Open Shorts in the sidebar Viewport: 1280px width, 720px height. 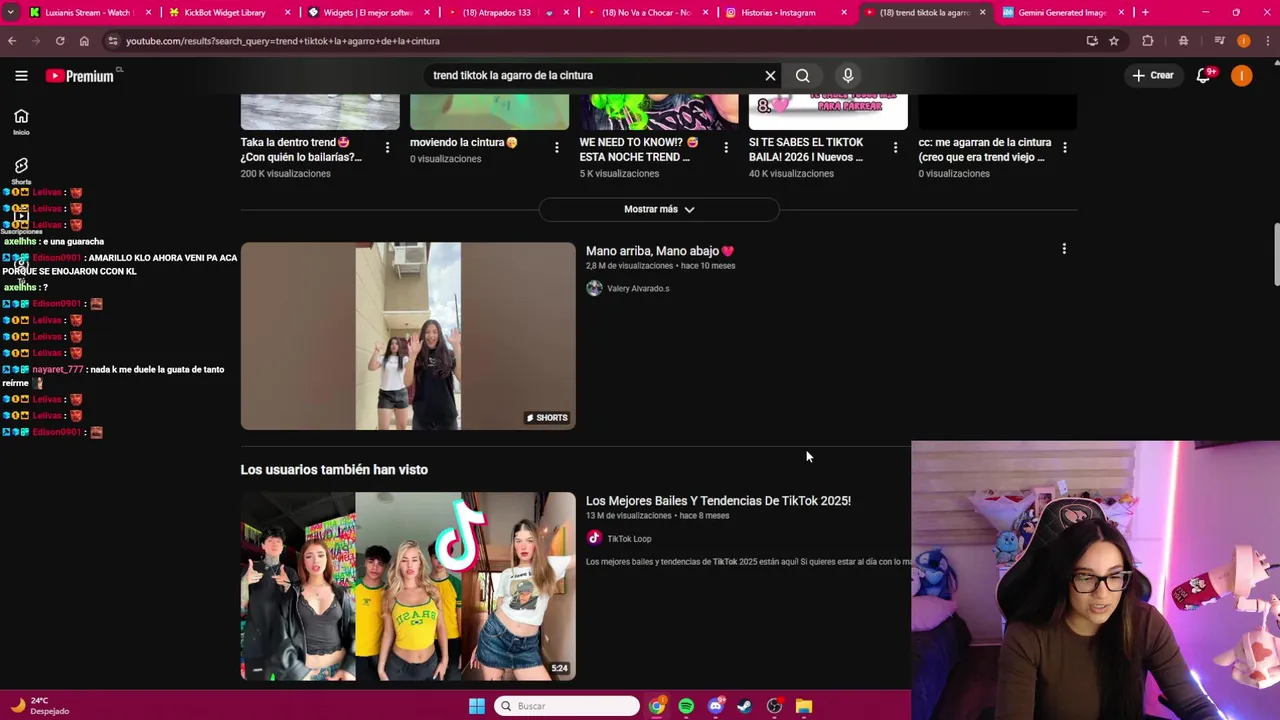(21, 170)
